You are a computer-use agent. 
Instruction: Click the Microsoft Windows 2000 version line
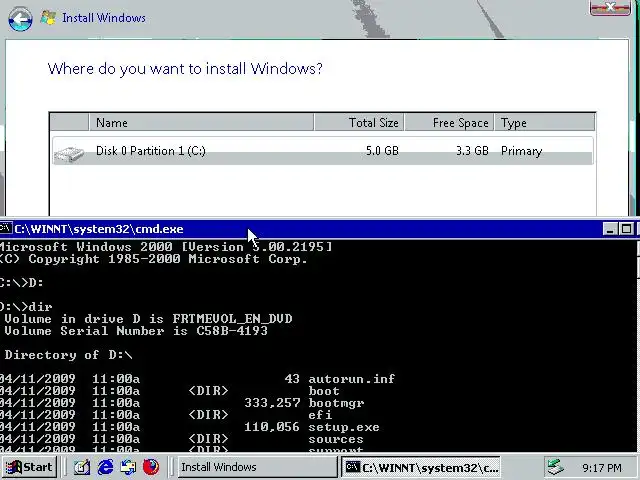(x=166, y=247)
